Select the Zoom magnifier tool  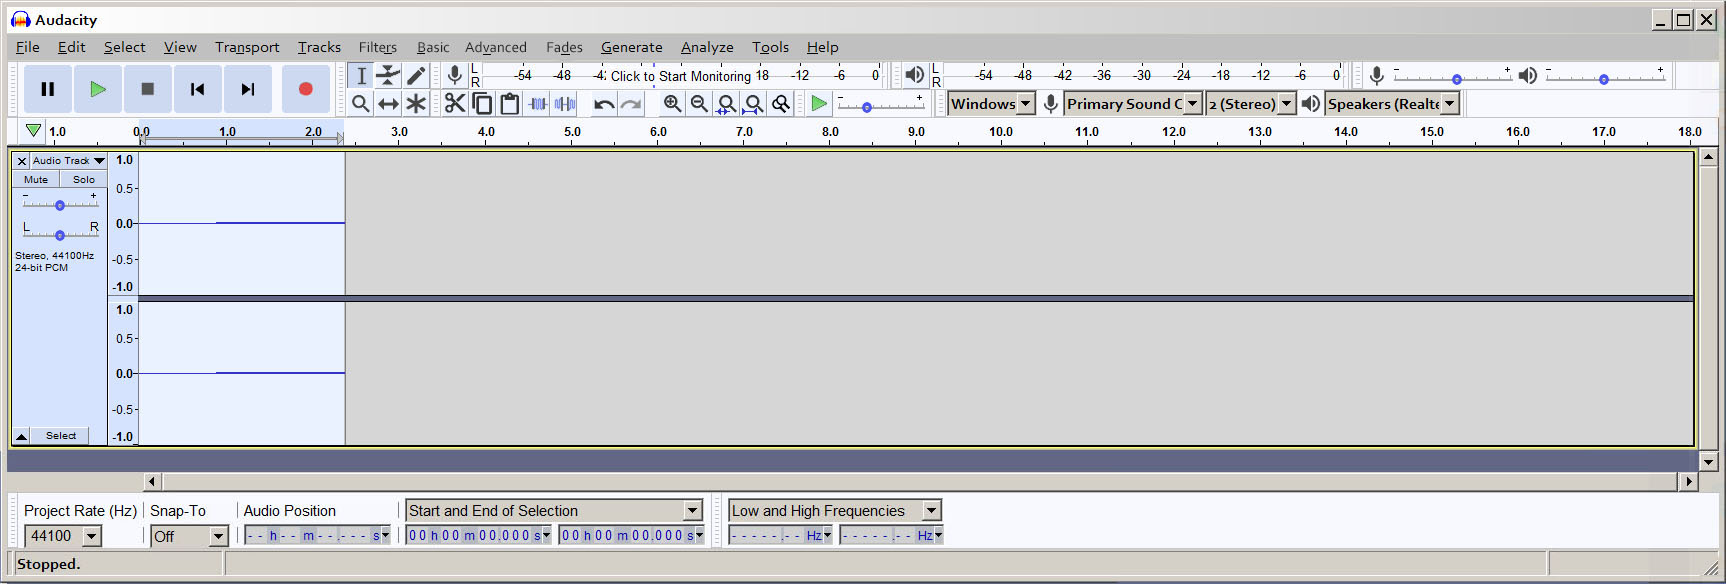[x=361, y=103]
